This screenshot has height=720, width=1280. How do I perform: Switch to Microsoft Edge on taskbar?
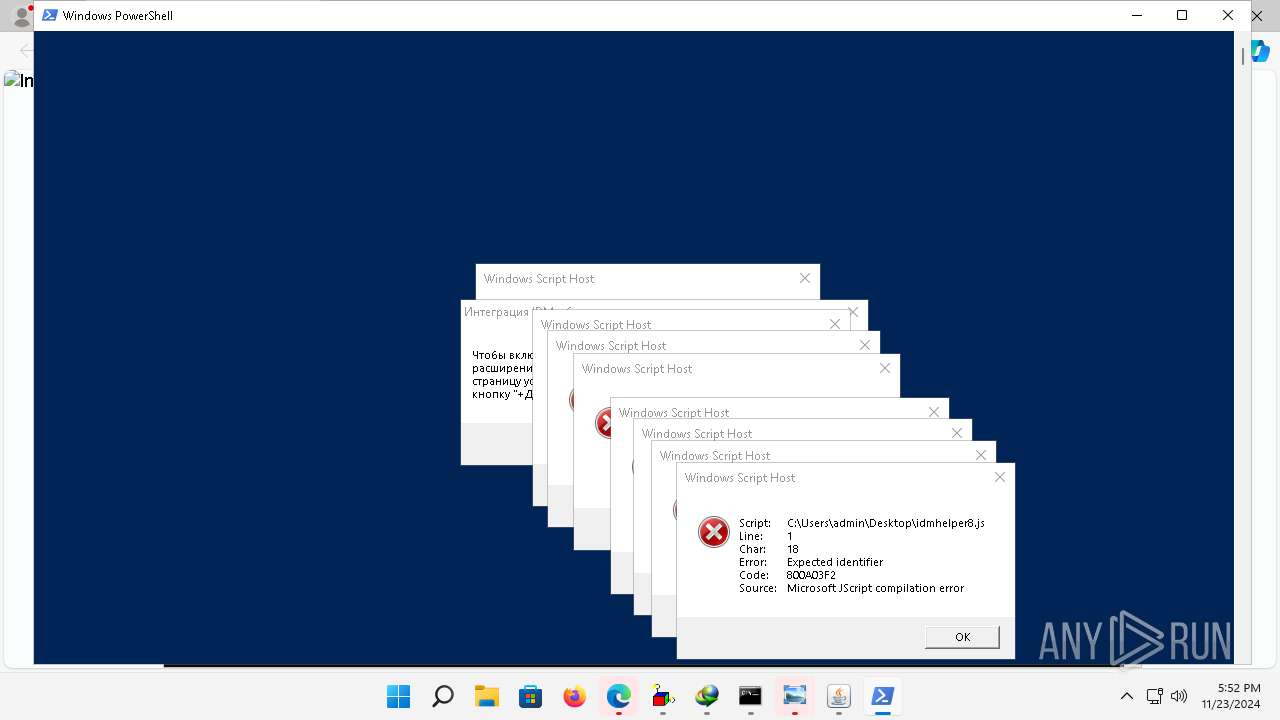coord(618,696)
